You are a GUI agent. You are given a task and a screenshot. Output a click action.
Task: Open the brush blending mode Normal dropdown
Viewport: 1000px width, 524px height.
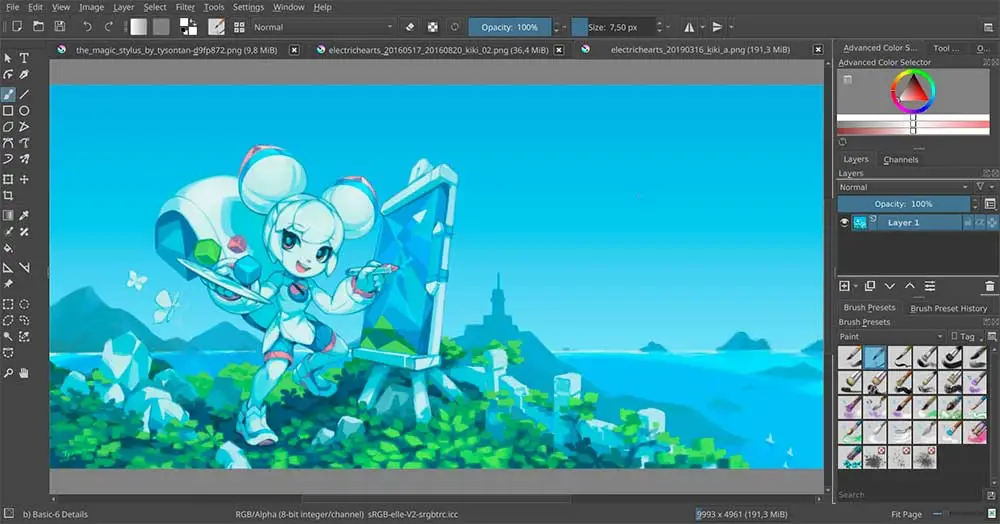[x=322, y=26]
